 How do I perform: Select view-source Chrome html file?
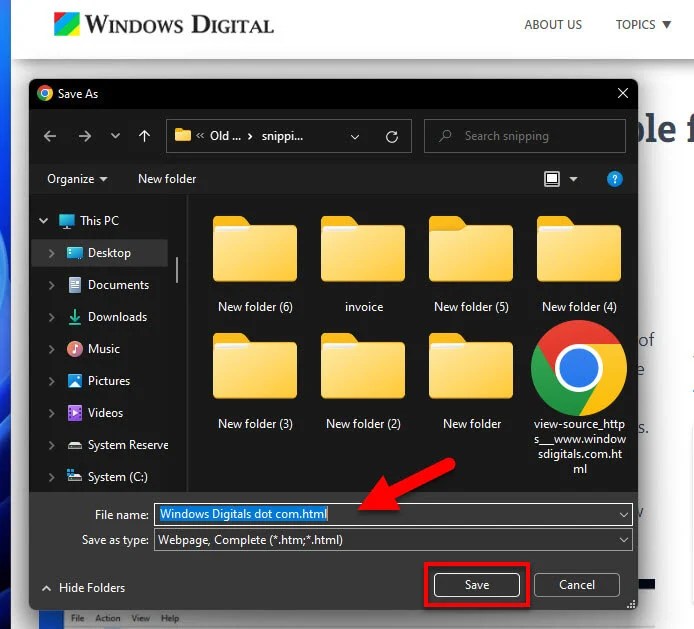(x=579, y=397)
